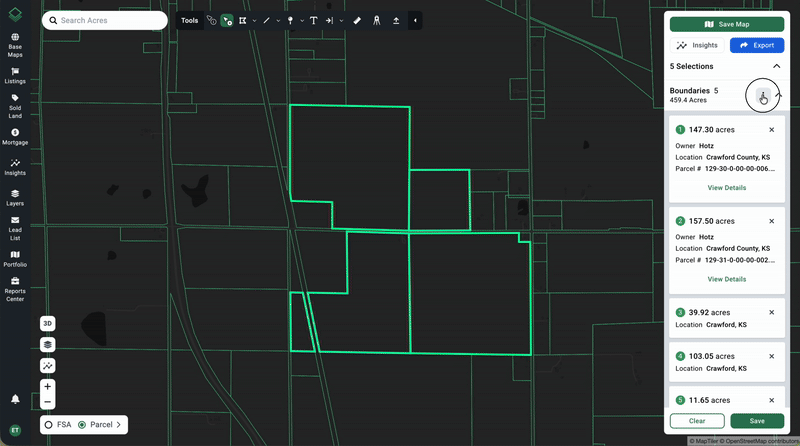800x446 pixels.
Task: Select the ruler measure tool
Action: tap(357, 20)
